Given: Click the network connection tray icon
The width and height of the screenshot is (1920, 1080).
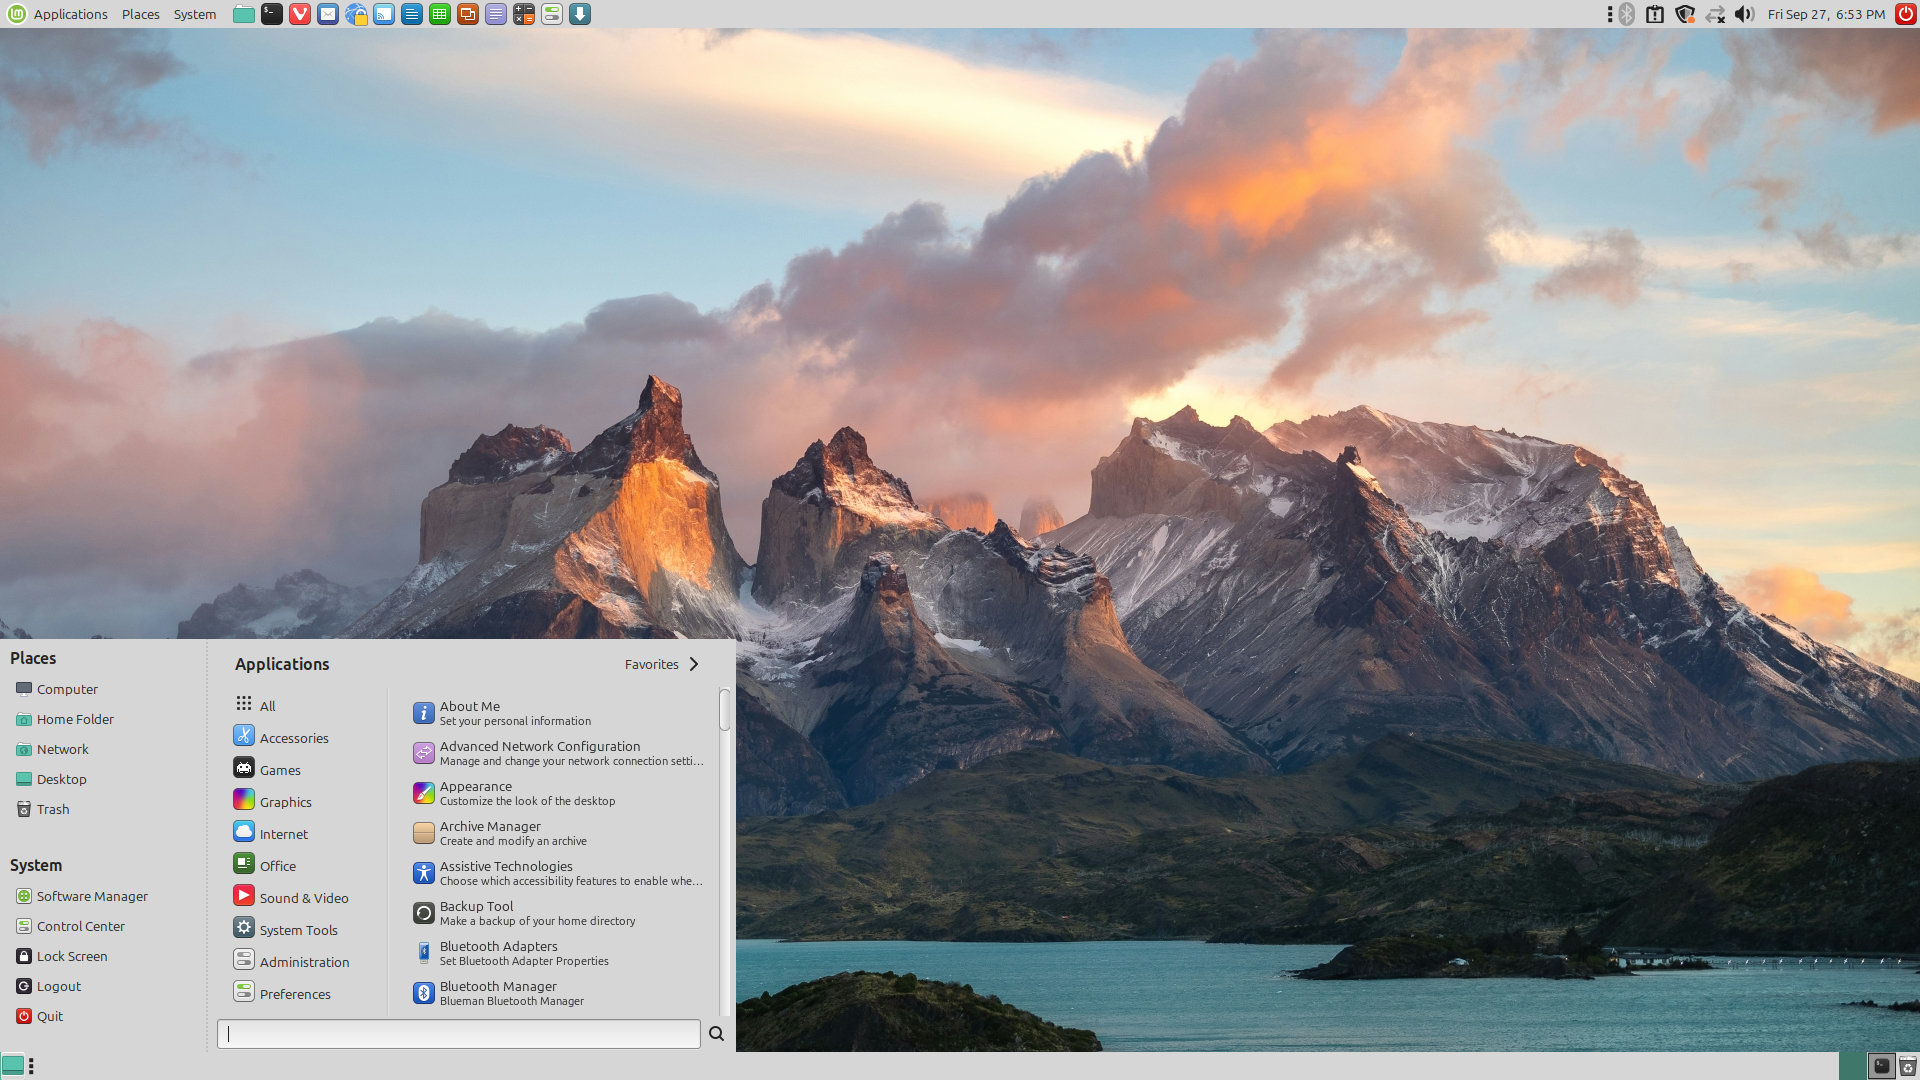Looking at the screenshot, I should 1715,14.
